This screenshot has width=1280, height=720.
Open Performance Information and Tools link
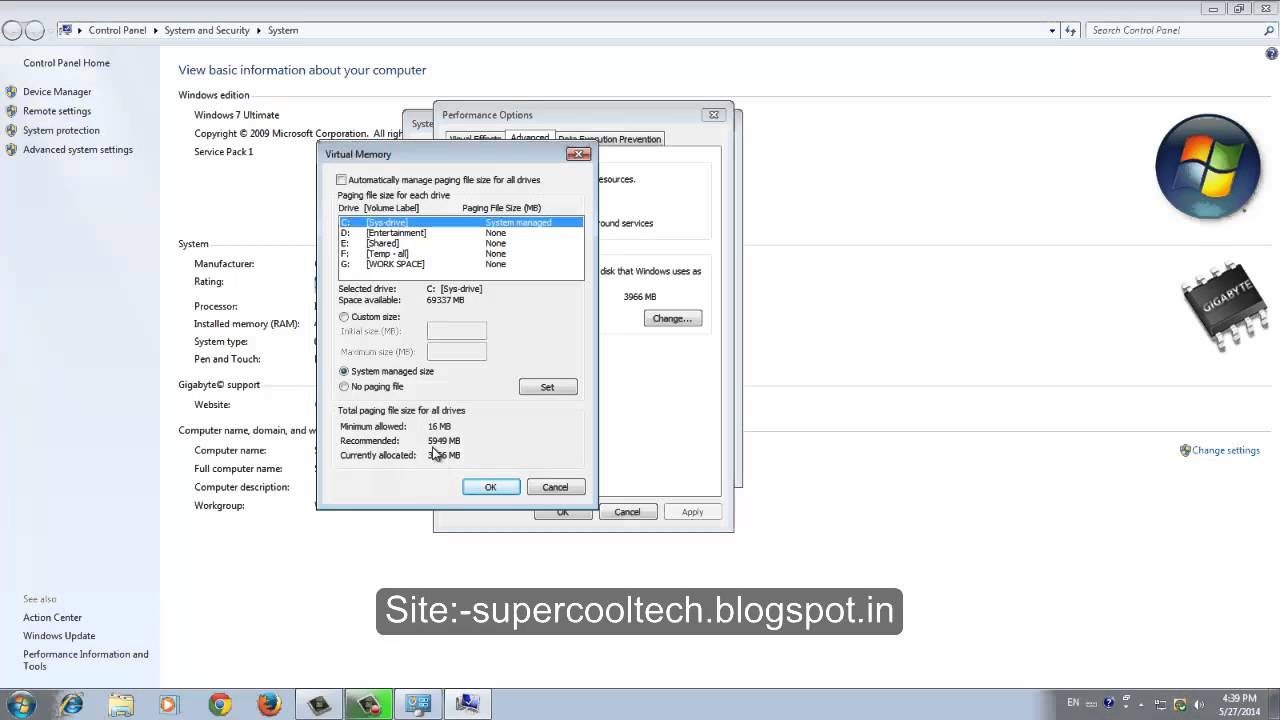[x=86, y=660]
